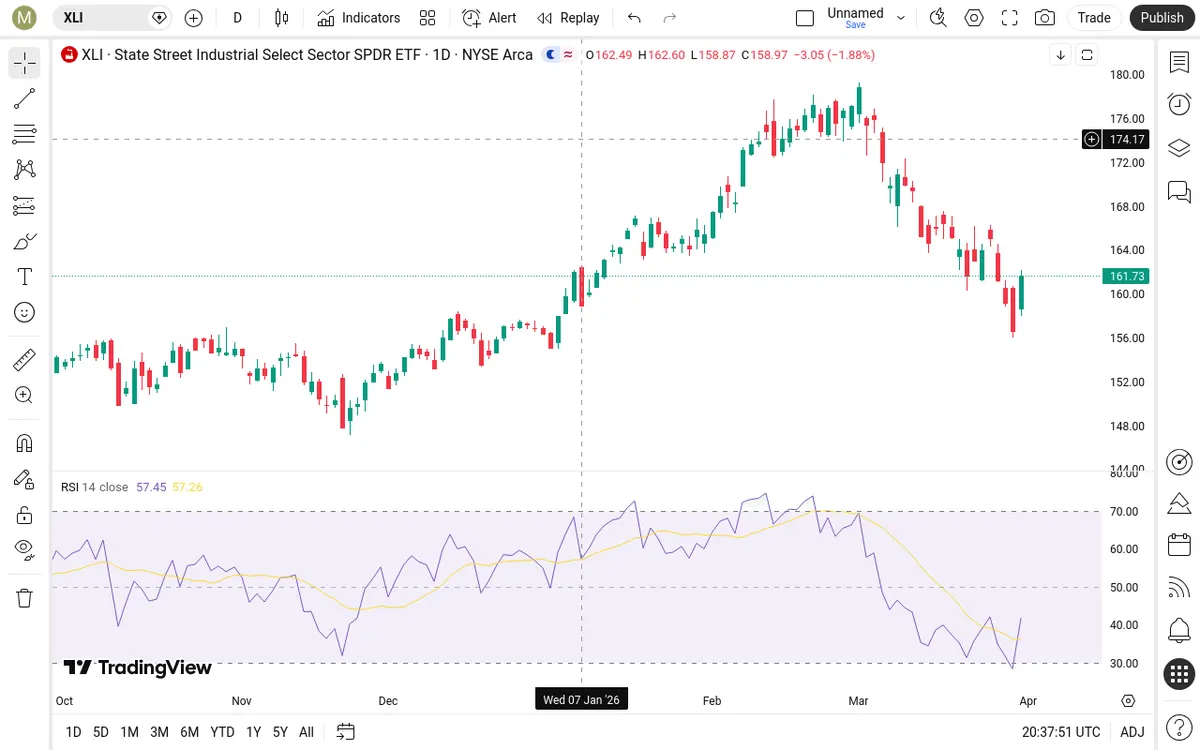
Task: Toggle the layout name checkbox square
Action: pyautogui.click(x=805, y=18)
